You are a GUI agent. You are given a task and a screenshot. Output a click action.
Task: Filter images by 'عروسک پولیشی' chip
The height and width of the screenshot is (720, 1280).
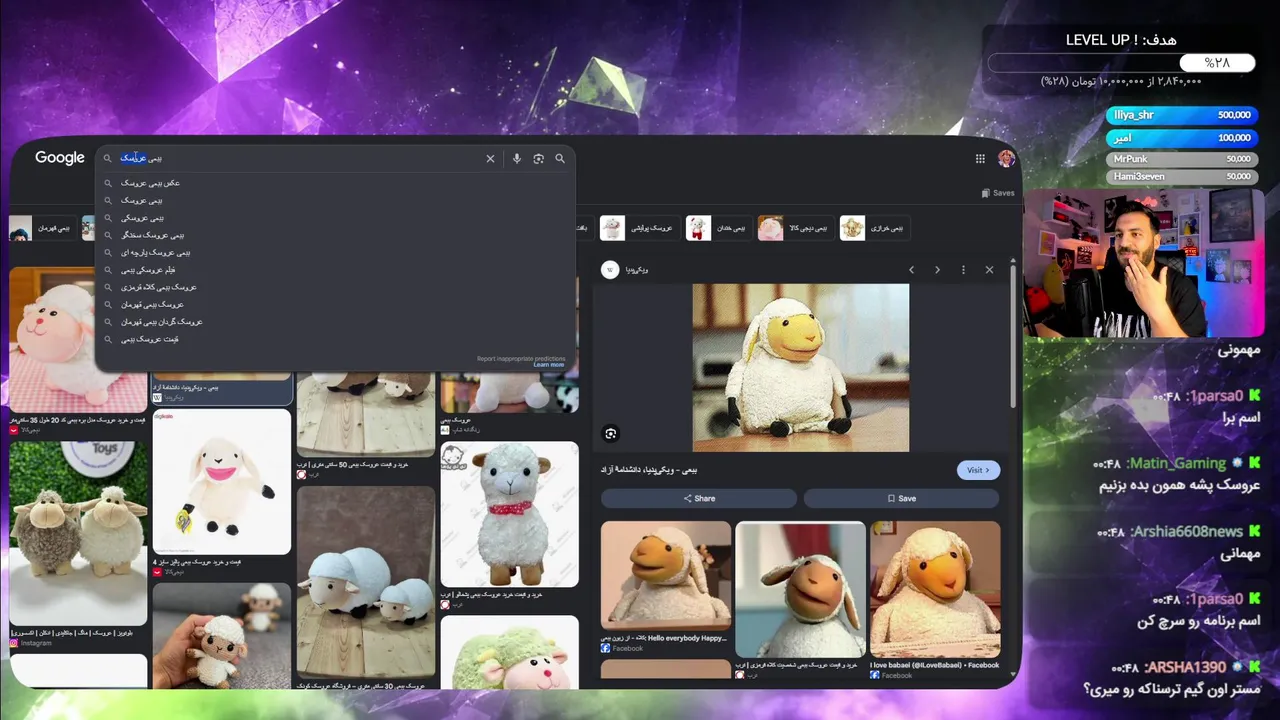click(638, 228)
